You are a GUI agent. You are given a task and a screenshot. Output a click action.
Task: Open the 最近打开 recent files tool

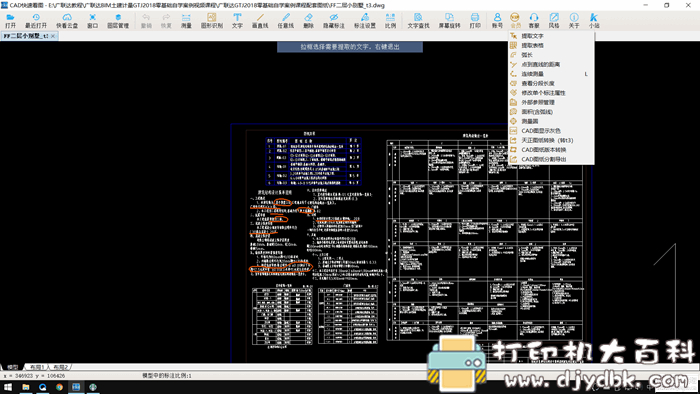36,21
